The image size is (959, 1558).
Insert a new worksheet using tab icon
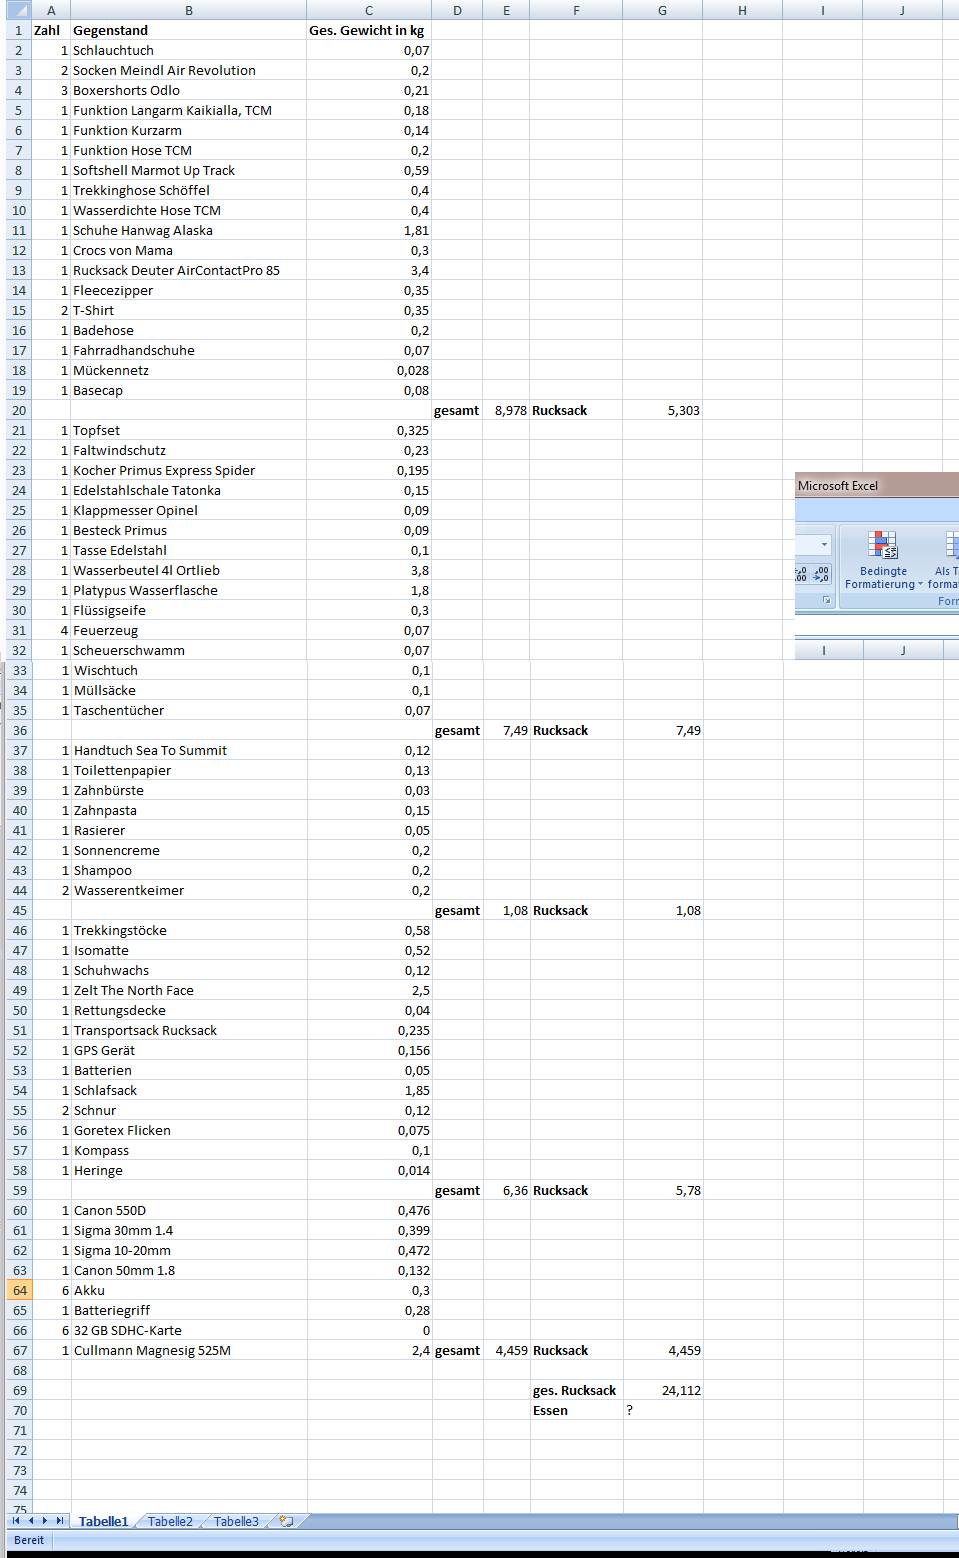coord(287,1521)
